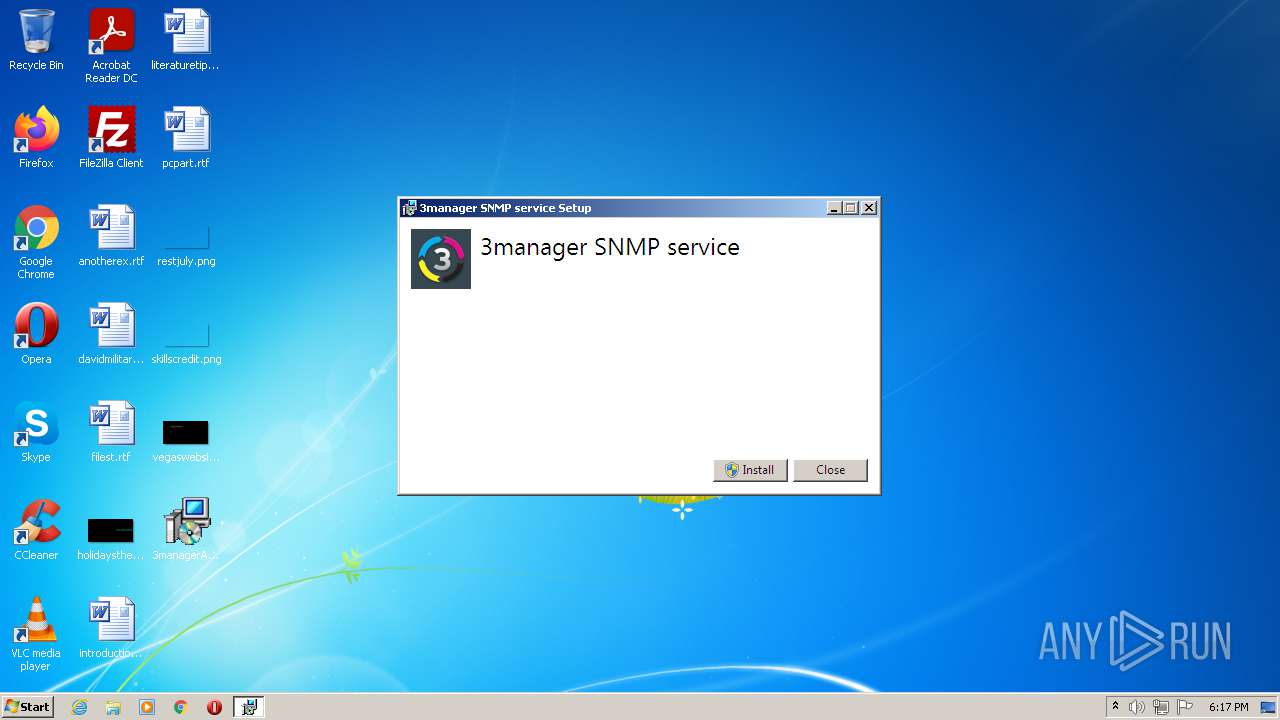
Task: Select the Skype desktop shortcut
Action: (x=36, y=432)
